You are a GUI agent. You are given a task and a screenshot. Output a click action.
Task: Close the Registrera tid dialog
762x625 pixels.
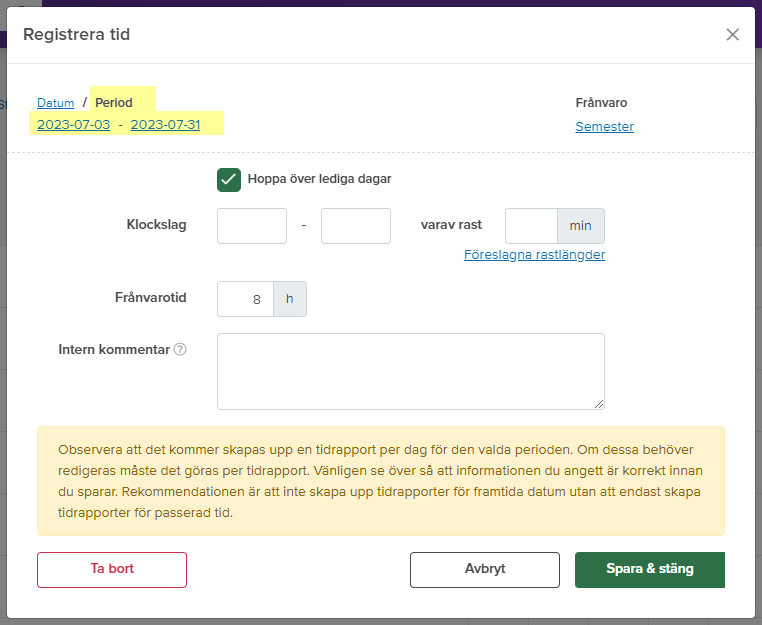(x=732, y=35)
